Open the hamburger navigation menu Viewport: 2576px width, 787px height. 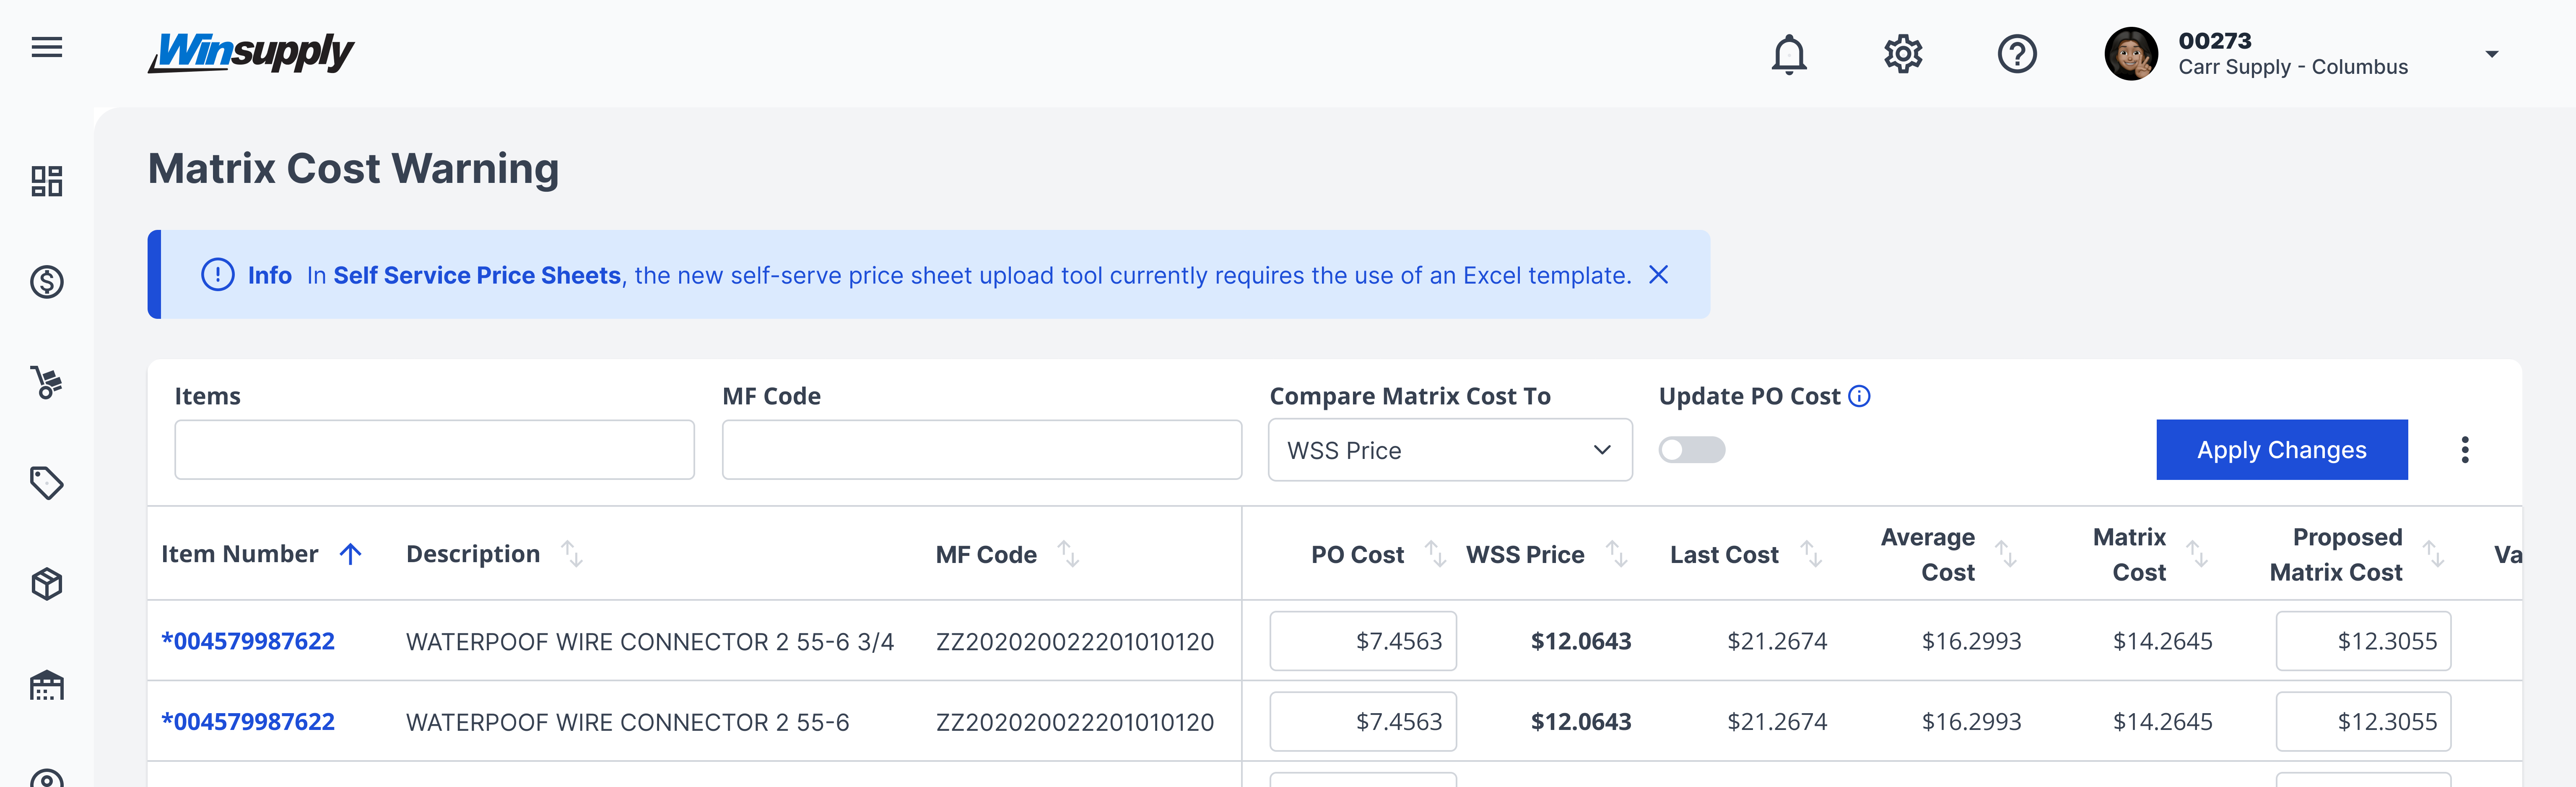[46, 48]
